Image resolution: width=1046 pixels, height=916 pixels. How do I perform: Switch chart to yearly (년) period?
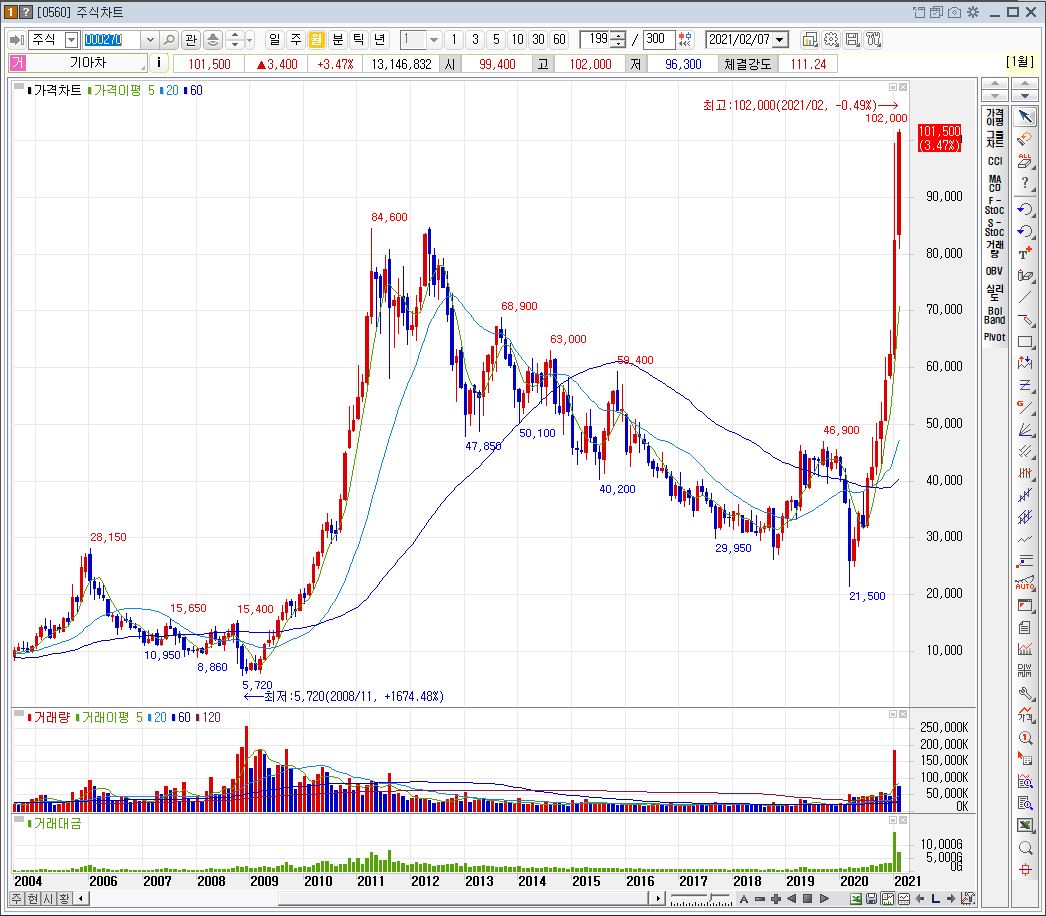[380, 40]
